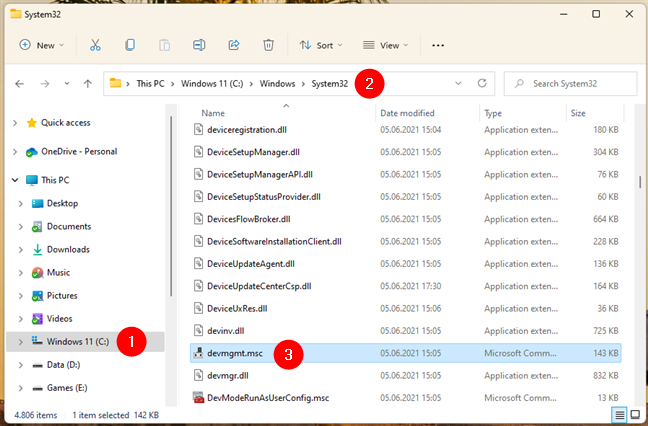Select the devmgr.dll file
Image resolution: width=648 pixels, height=426 pixels.
405,376
